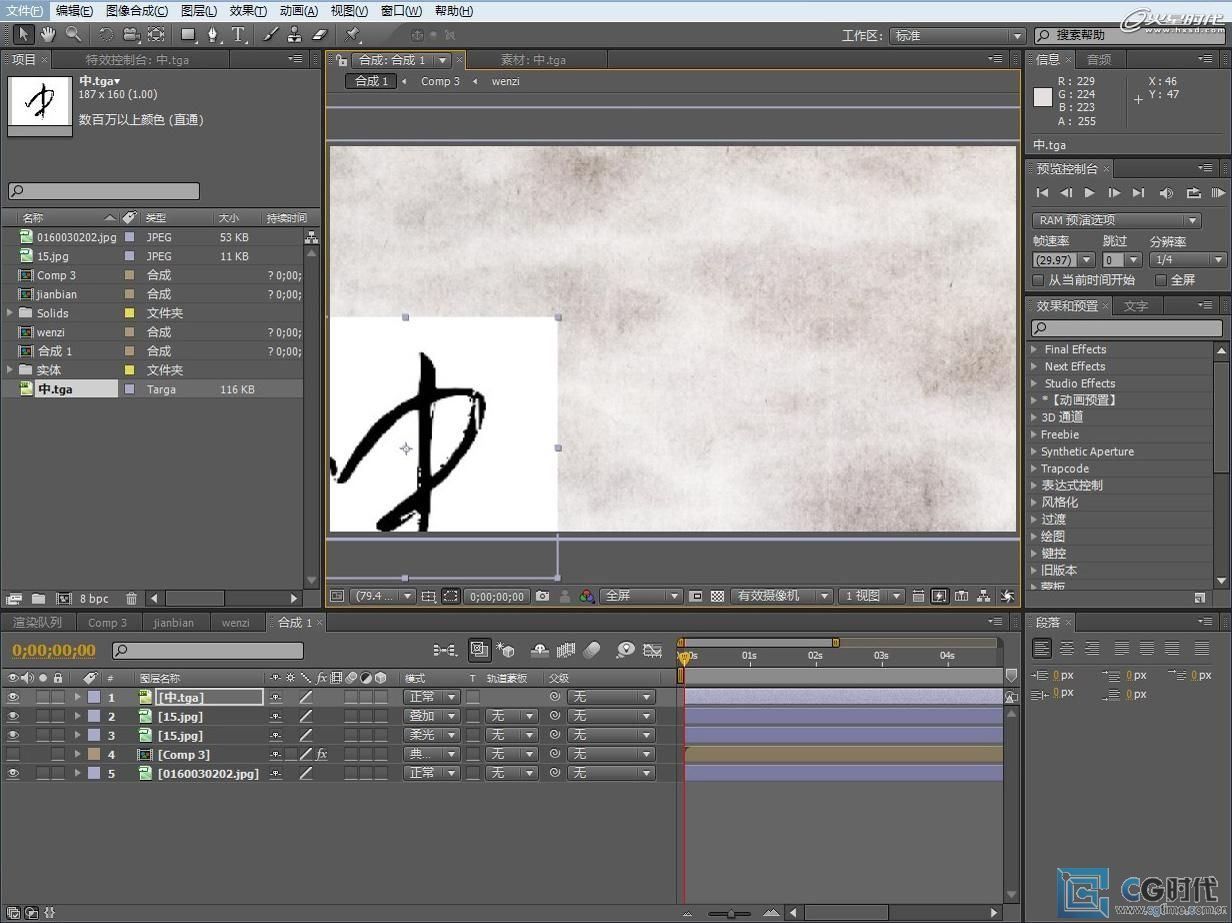
Task: Select the Rotation tool
Action: click(x=106, y=34)
